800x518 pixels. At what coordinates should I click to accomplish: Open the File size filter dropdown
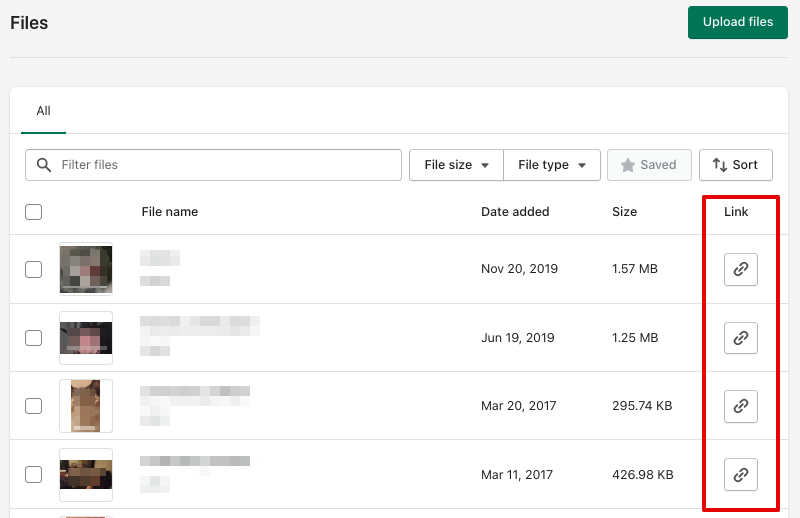(456, 165)
